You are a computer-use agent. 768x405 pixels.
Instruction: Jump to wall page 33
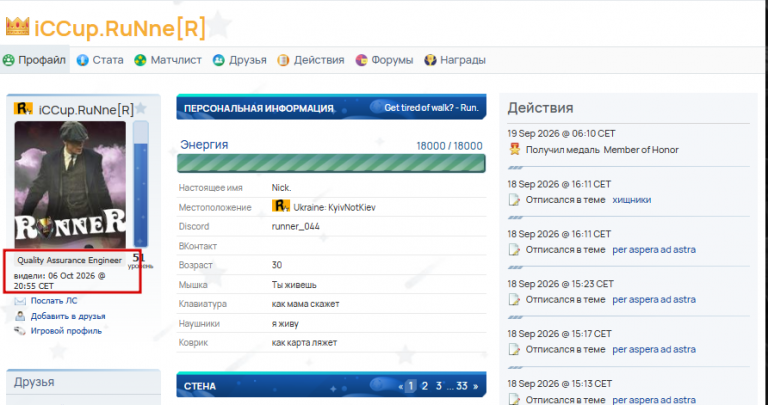[462, 386]
